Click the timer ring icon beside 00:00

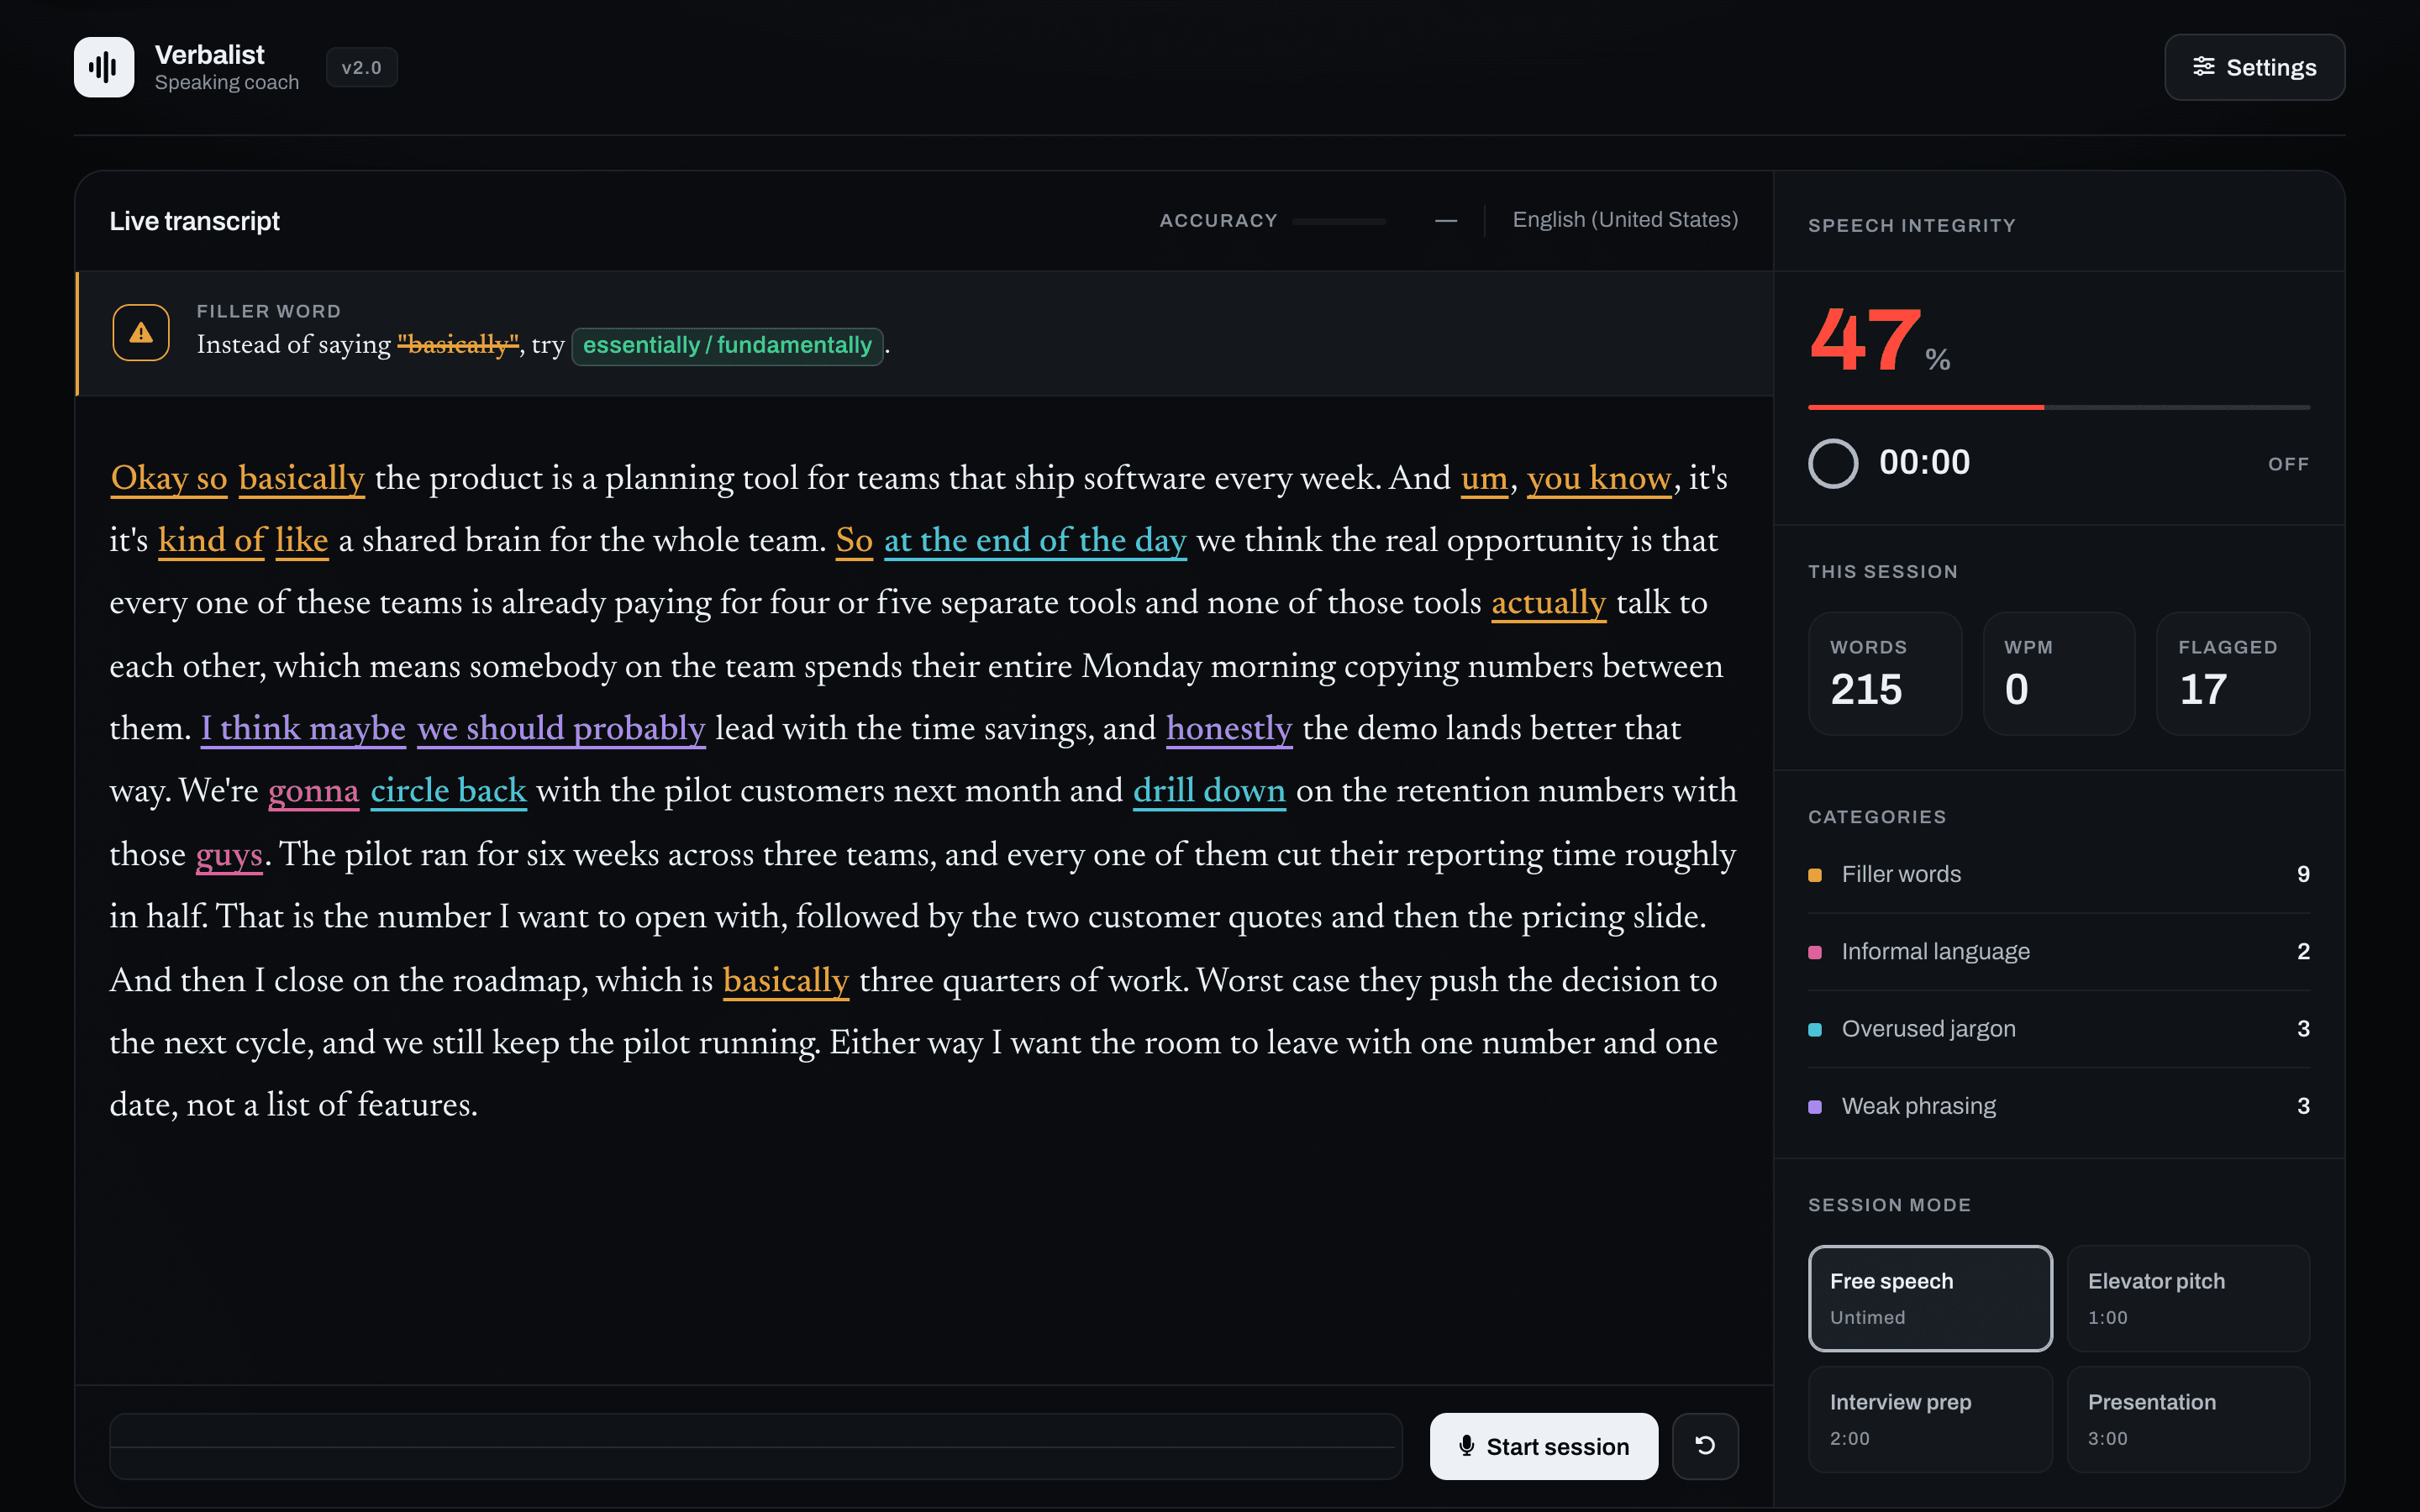1833,463
